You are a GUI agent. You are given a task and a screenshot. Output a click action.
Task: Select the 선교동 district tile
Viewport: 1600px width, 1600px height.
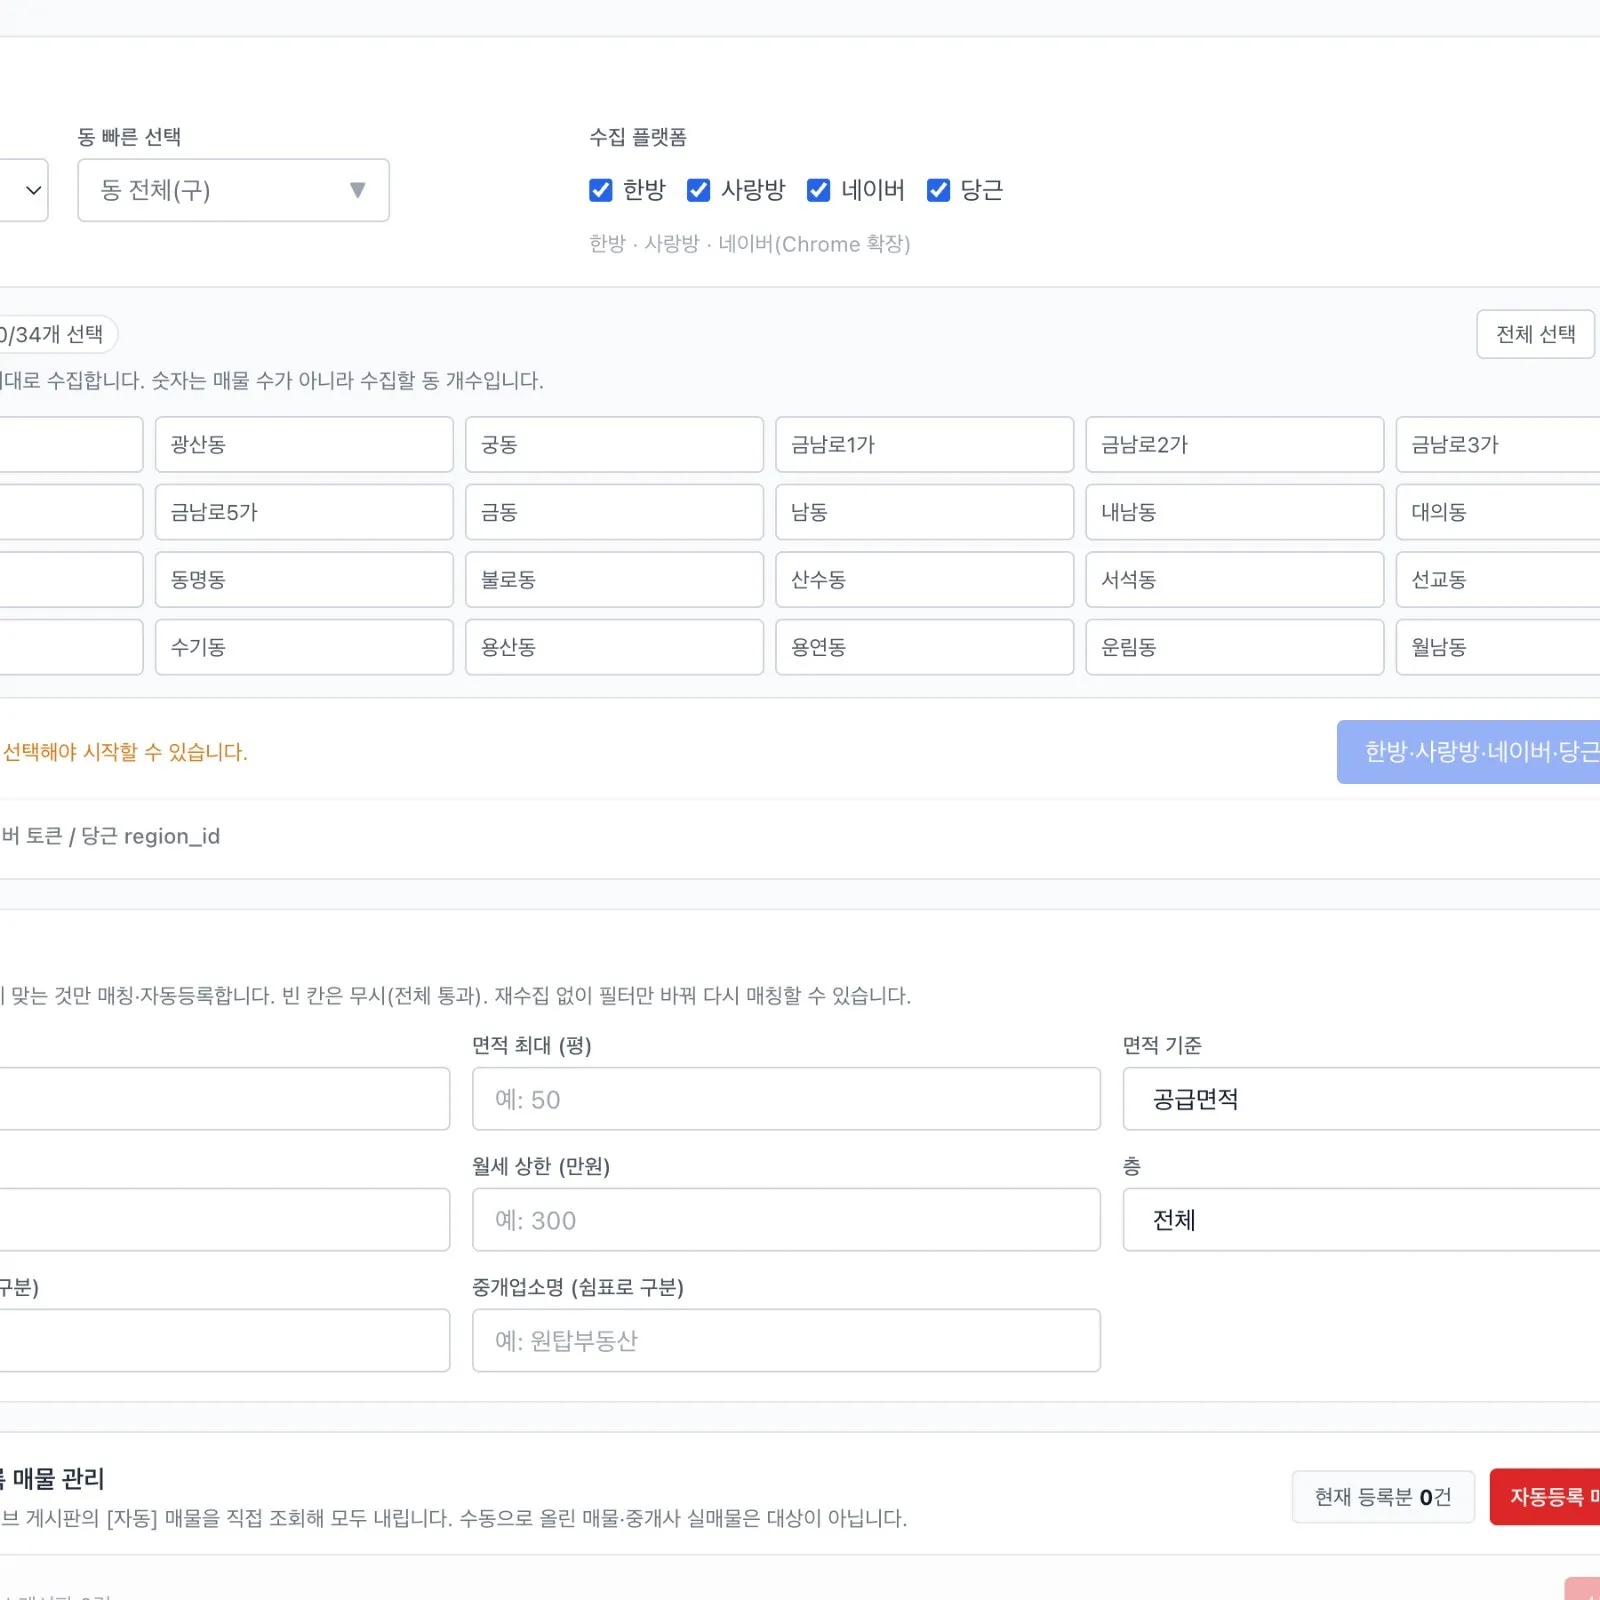click(x=1498, y=580)
